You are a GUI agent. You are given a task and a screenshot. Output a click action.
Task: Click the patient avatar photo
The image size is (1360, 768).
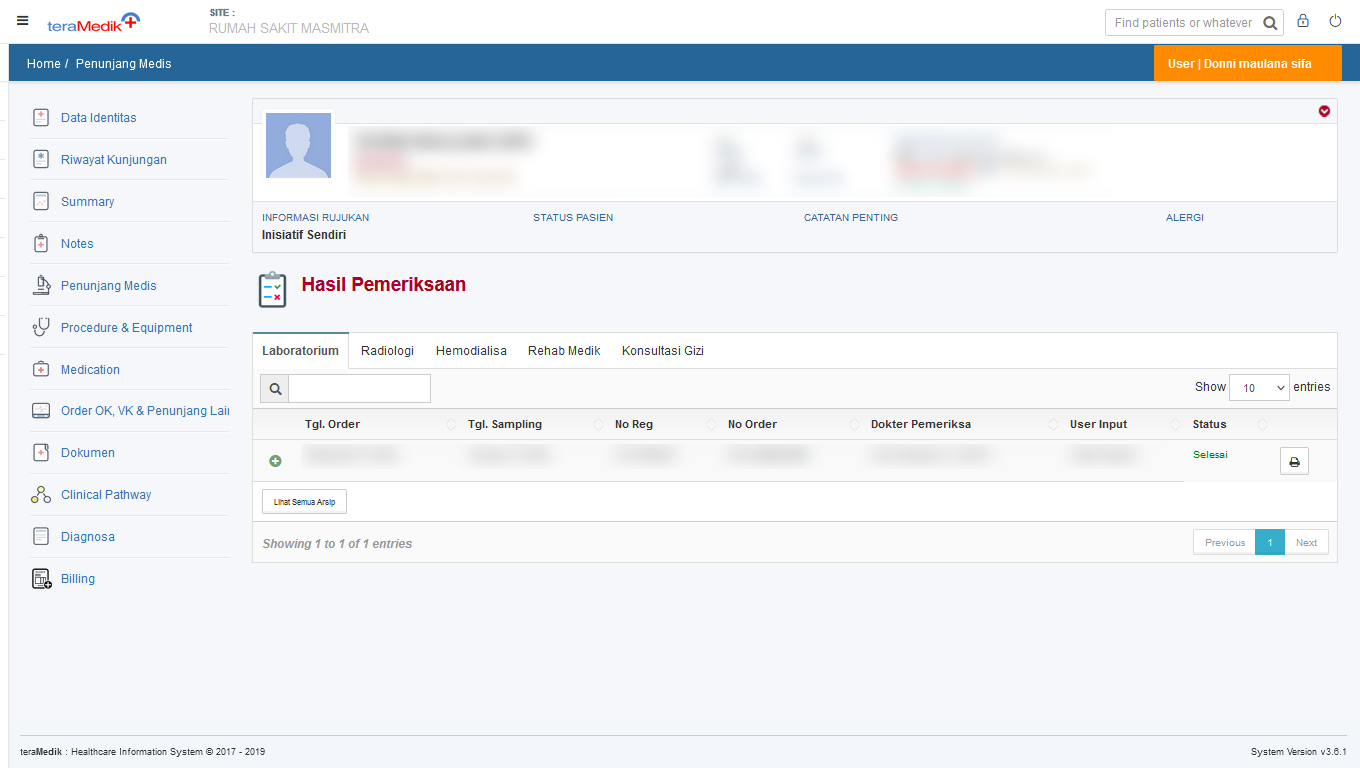299,145
